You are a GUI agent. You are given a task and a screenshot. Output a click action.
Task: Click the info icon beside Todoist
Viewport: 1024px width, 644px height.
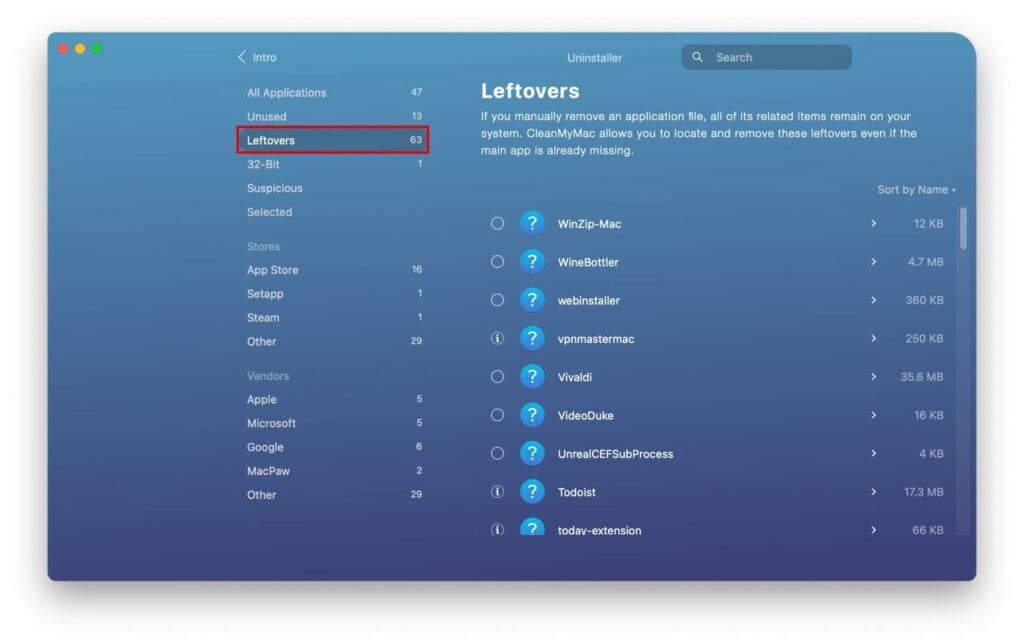tap(497, 492)
